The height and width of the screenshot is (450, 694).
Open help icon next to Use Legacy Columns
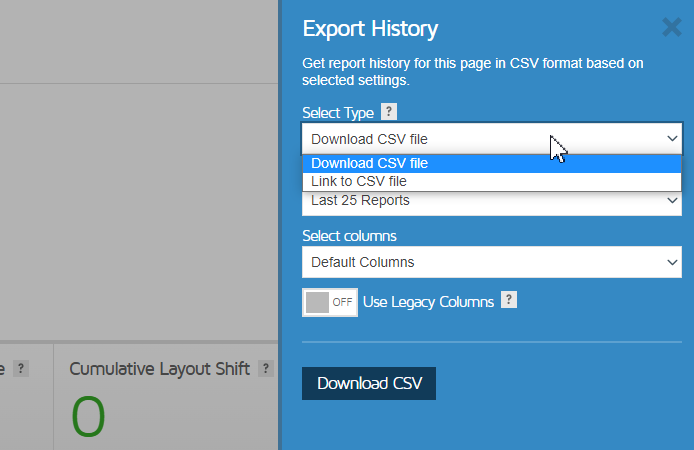[509, 300]
